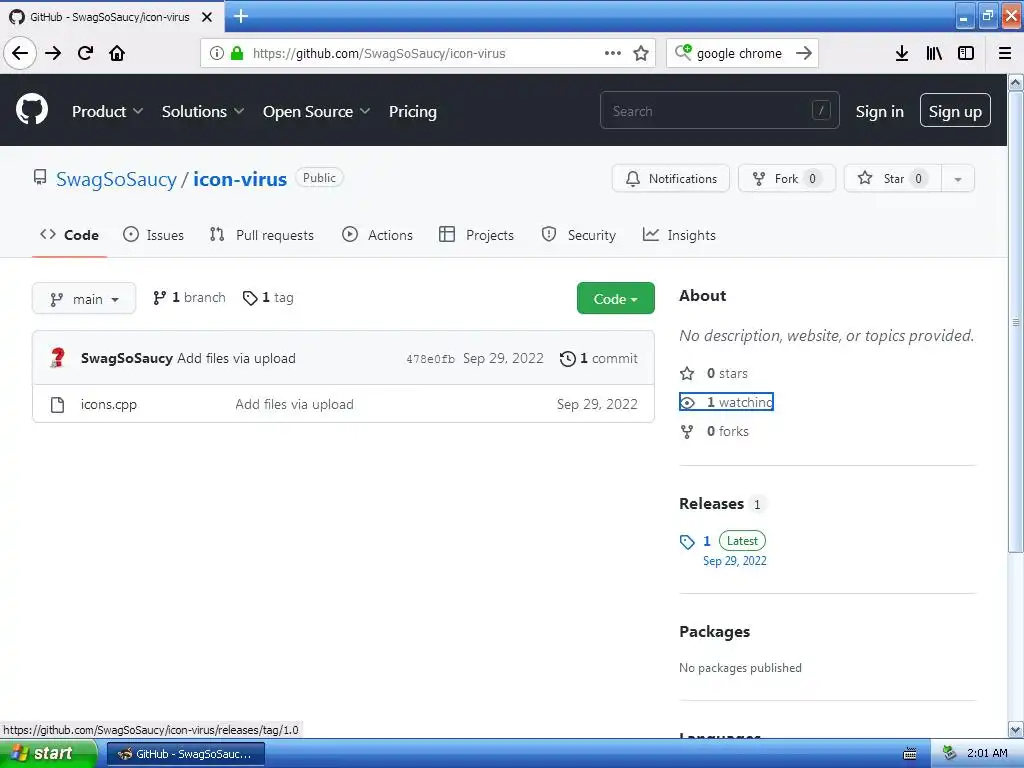View the 1 tag link
This screenshot has width=1024, height=768.
click(x=268, y=298)
